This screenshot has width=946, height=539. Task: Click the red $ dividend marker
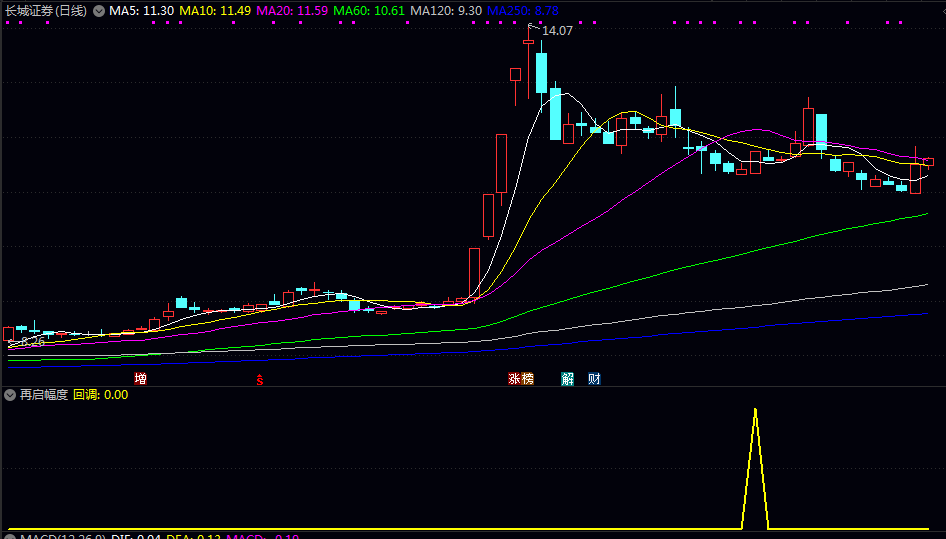tap(260, 380)
